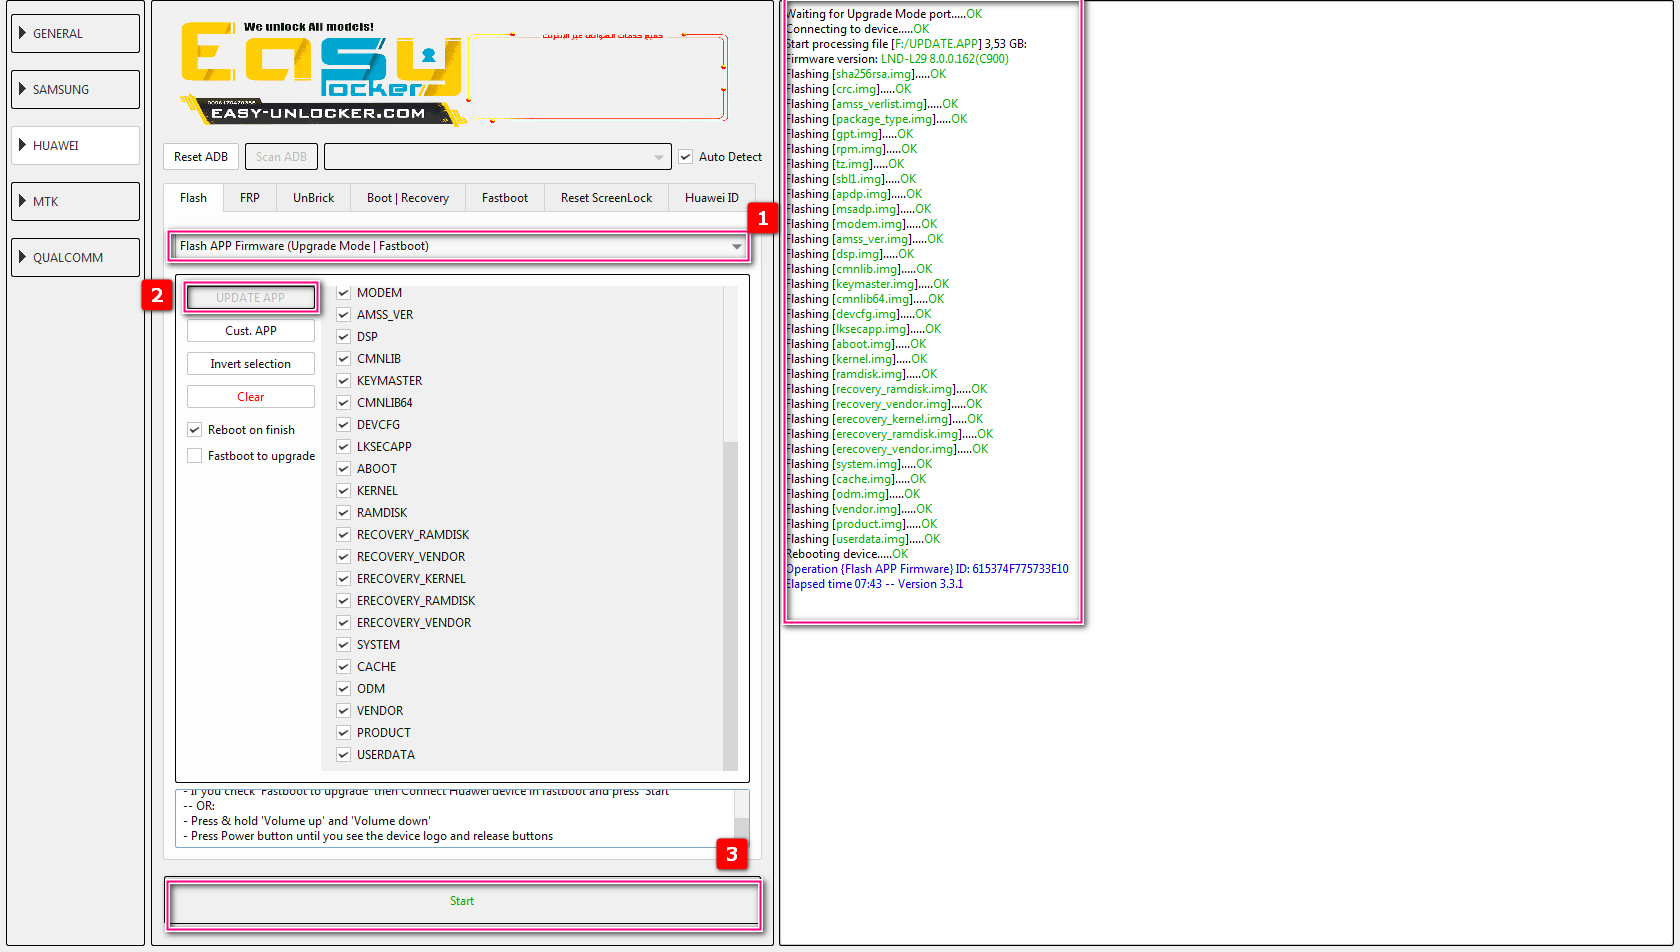1680x952 pixels.
Task: Uncheck the KERNEL partition
Action: point(343,491)
